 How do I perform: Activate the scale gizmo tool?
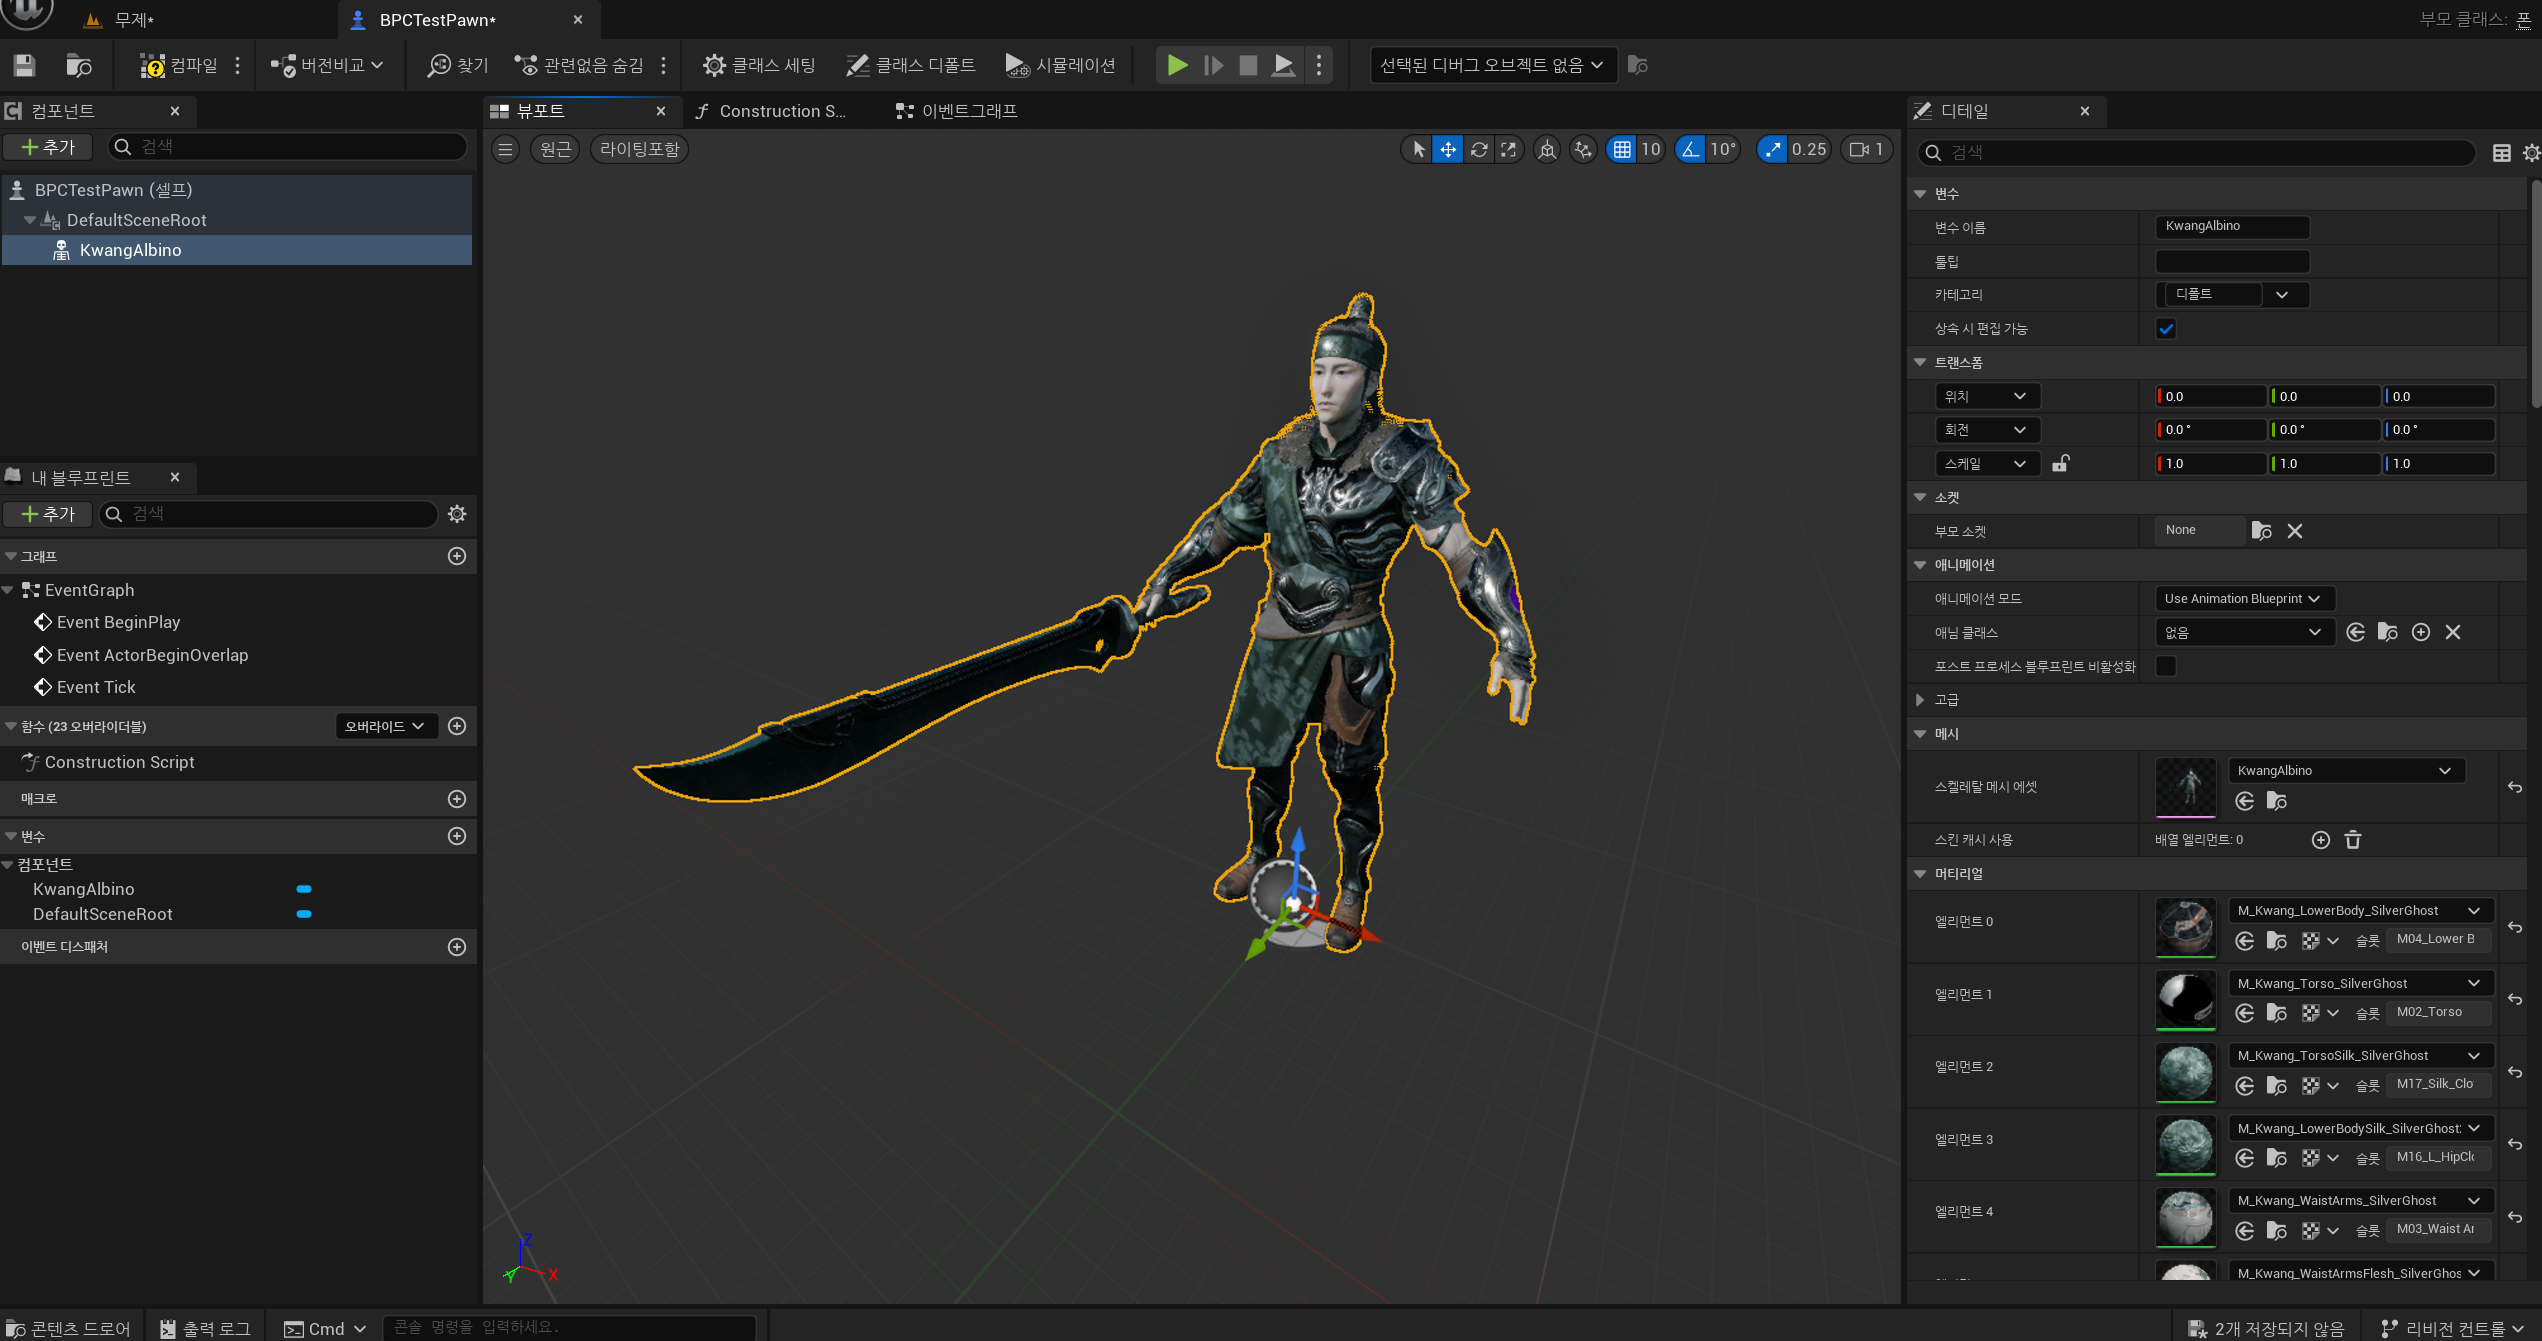(1508, 149)
